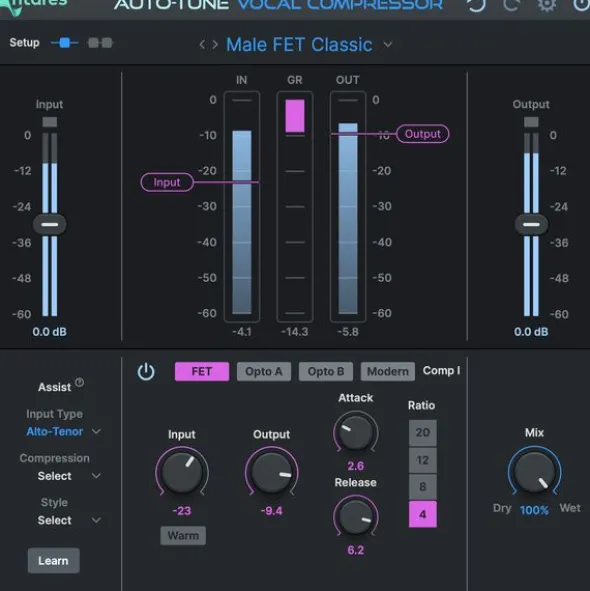This screenshot has height=591, width=590.
Task: Click the Output fader 0.0 dB value
Action: point(531,332)
